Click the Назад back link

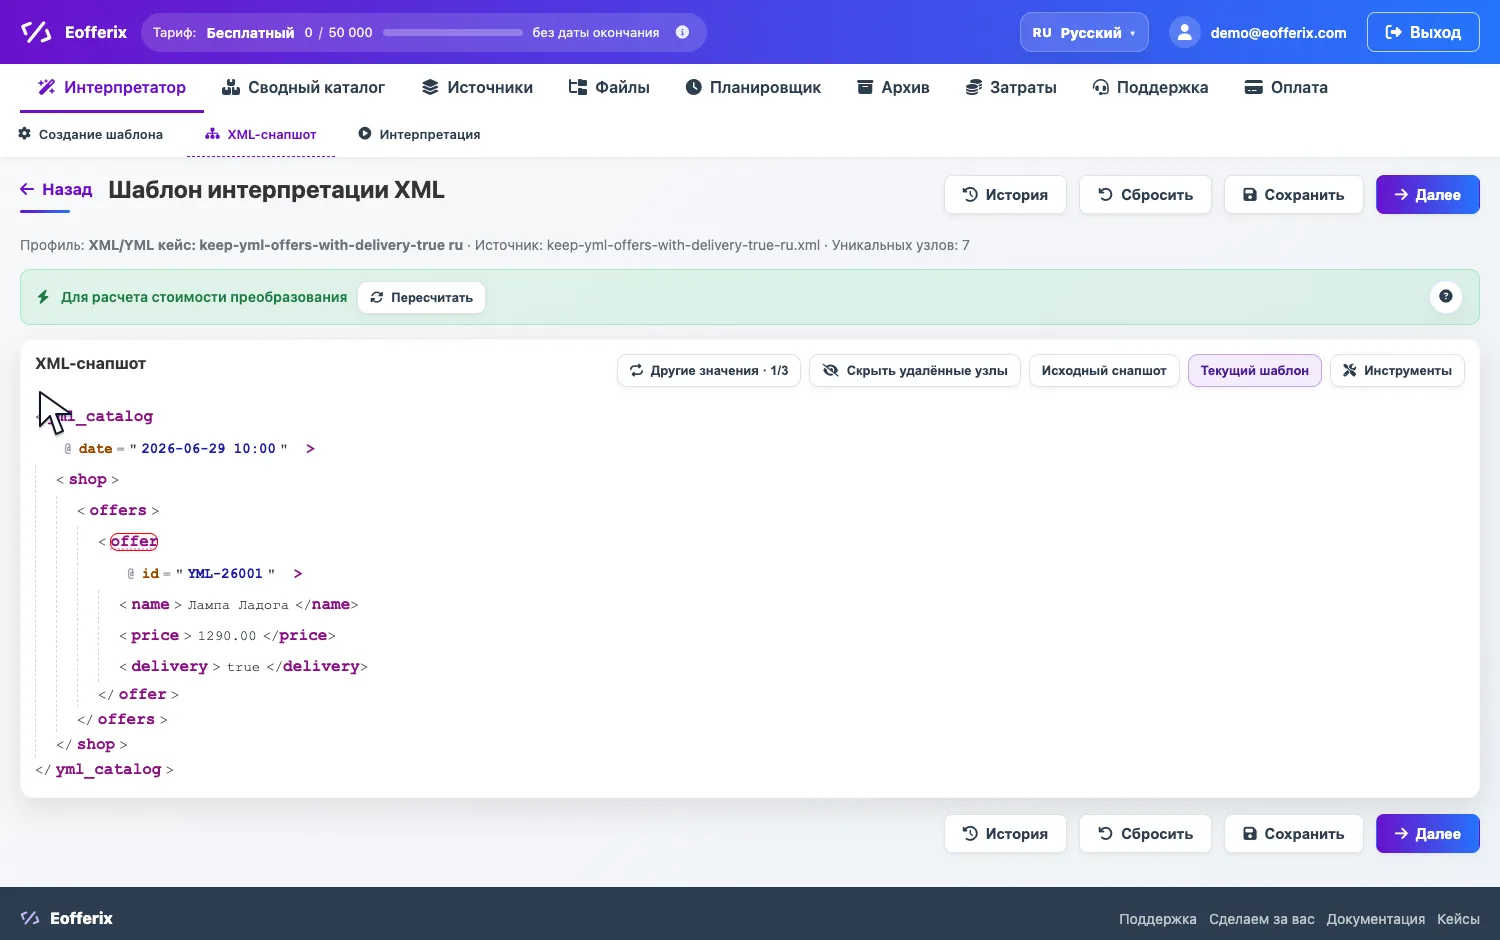(56, 189)
